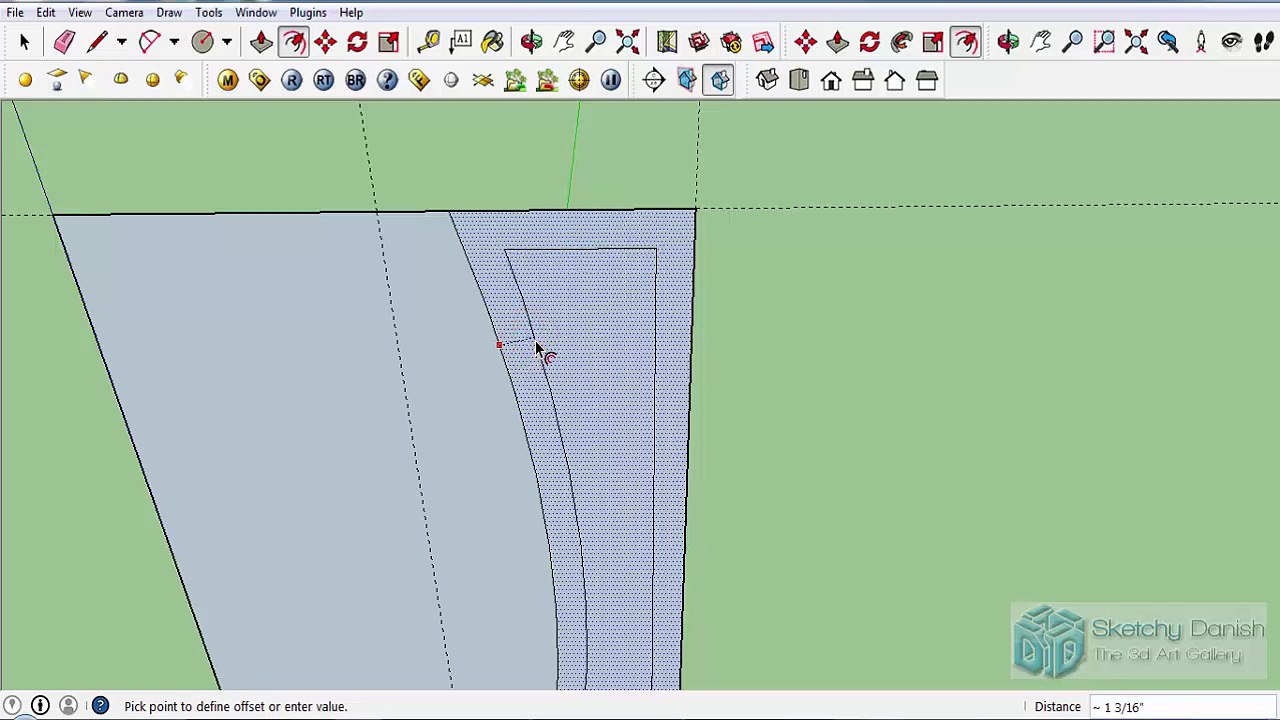Start the Walk footprints tool
The image size is (1280, 720).
[1264, 42]
